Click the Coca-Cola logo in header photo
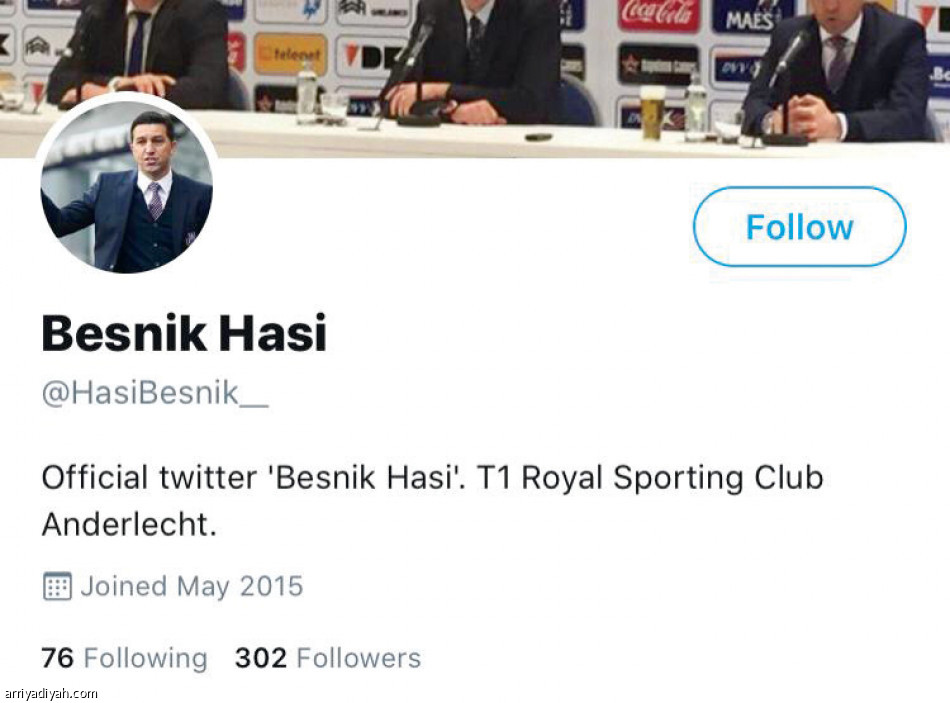 click(659, 15)
